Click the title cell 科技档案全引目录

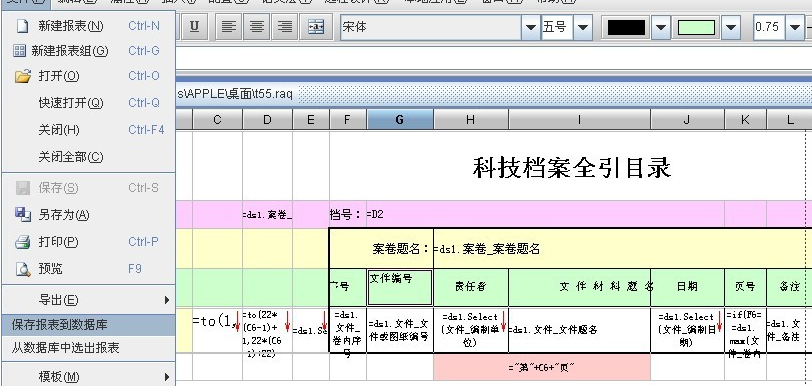572,167
